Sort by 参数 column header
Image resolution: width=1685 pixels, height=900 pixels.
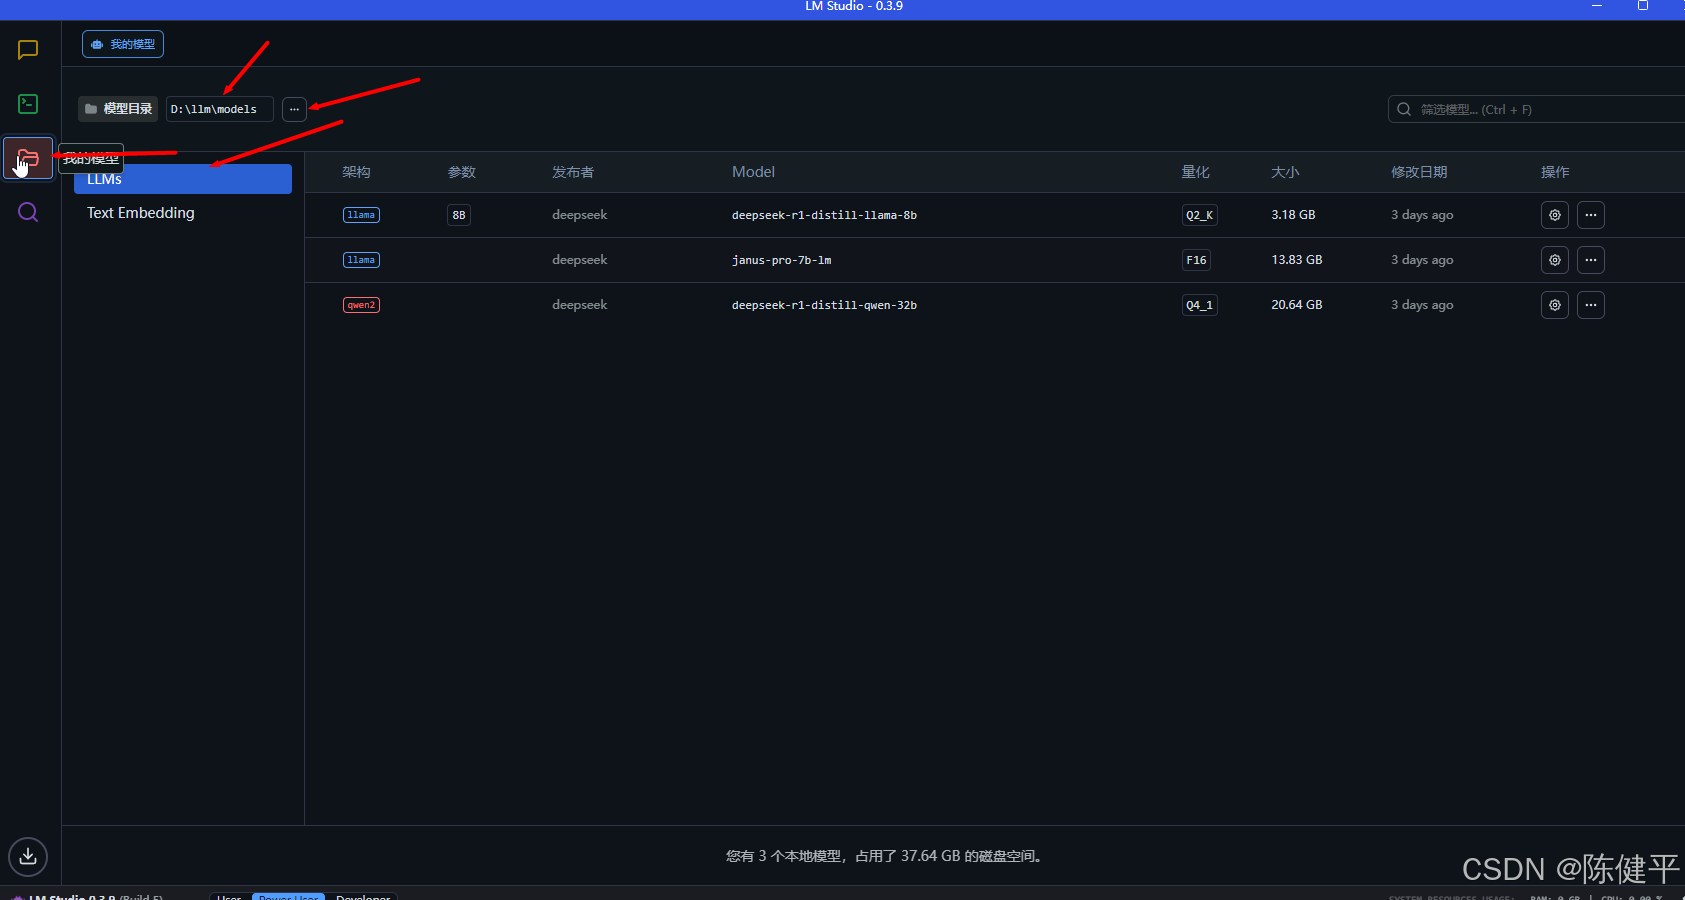461,172
